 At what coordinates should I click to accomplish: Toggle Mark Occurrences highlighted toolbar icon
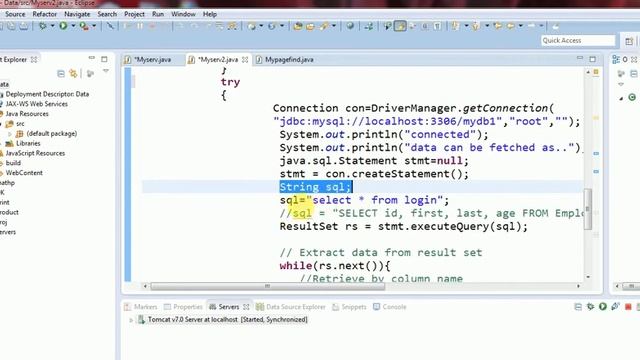[x=400, y=26]
